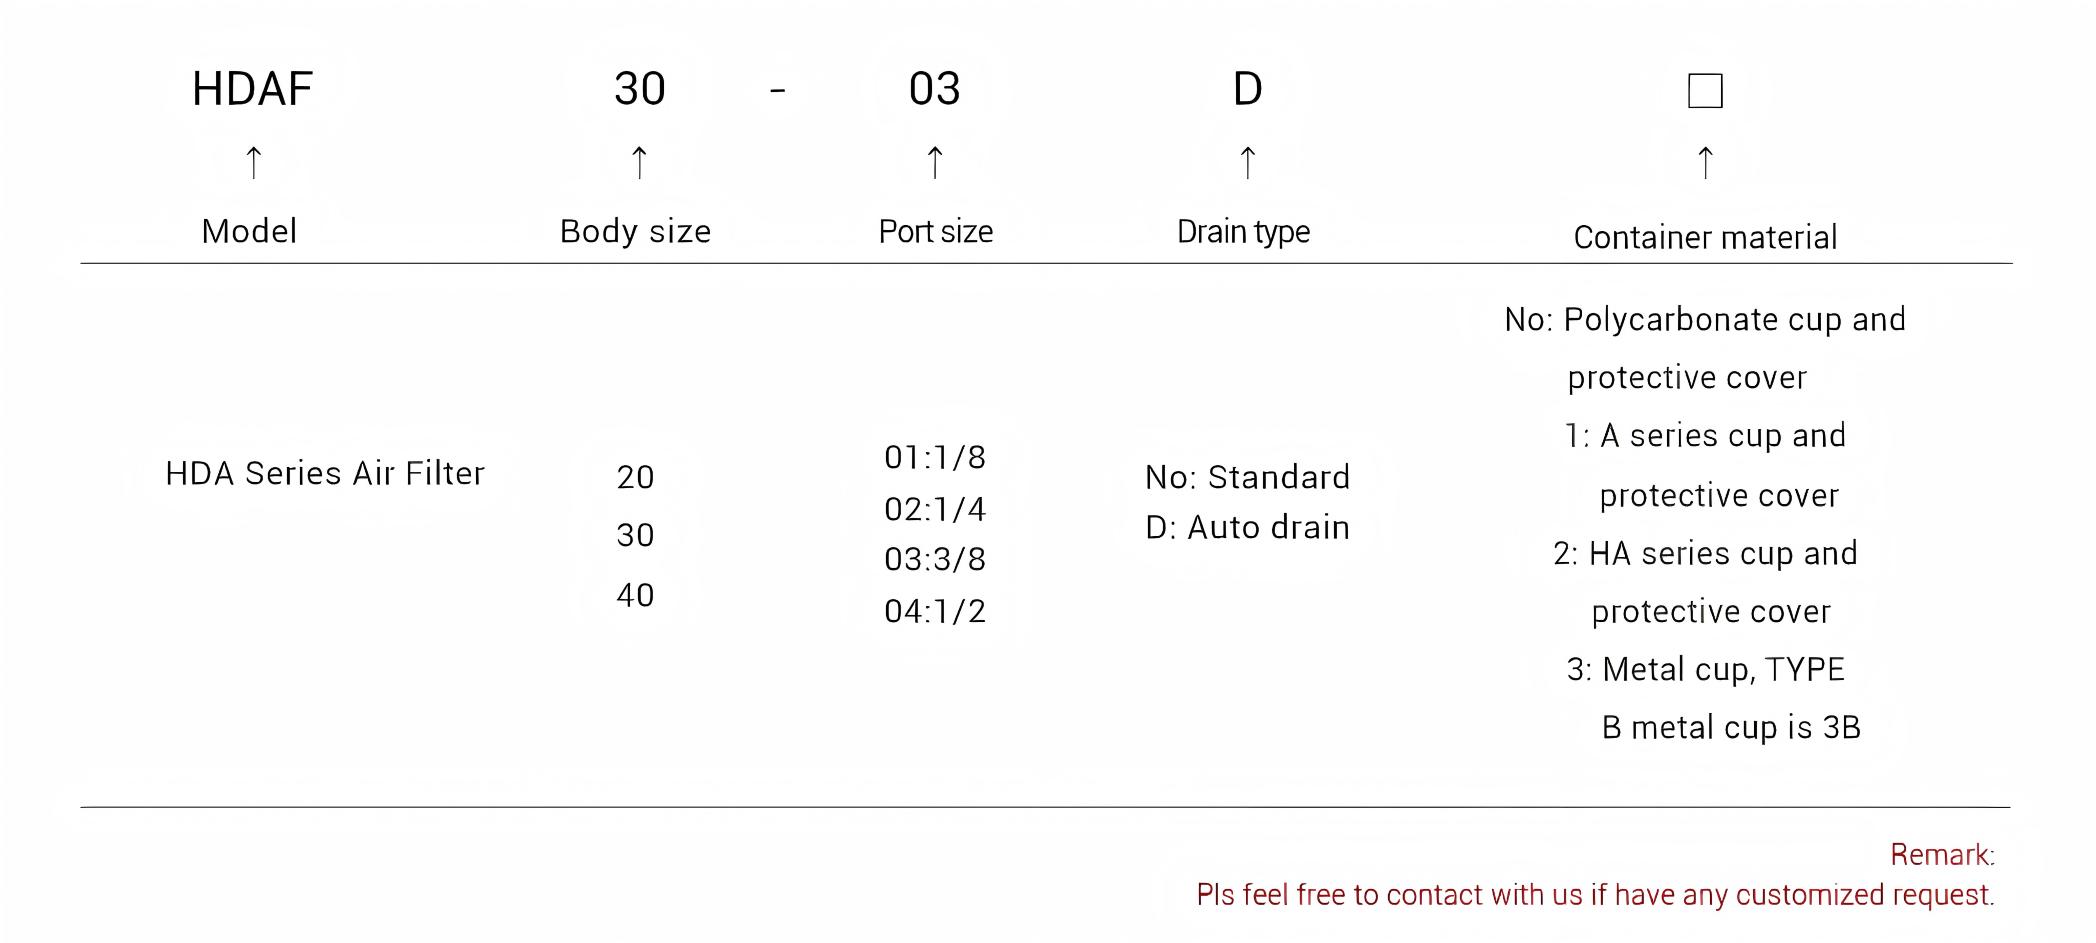Click '3: Metal cup, TYPE' option
The height and width of the screenshot is (943, 2096).
click(x=1705, y=669)
